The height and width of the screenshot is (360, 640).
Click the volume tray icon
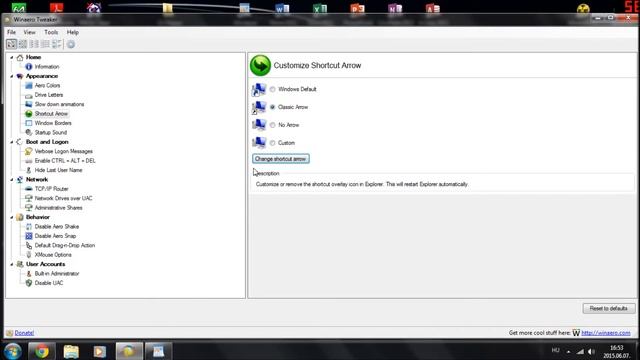tap(591, 351)
